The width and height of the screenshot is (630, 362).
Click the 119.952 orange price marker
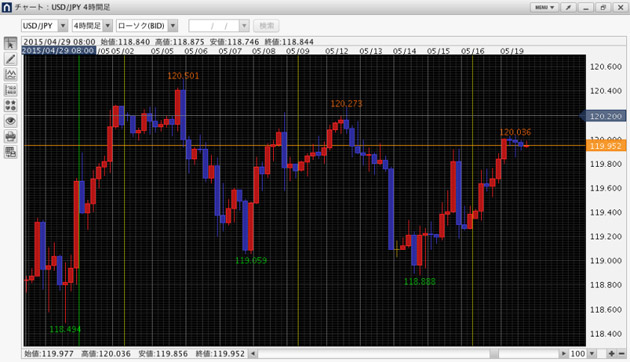(x=606, y=146)
